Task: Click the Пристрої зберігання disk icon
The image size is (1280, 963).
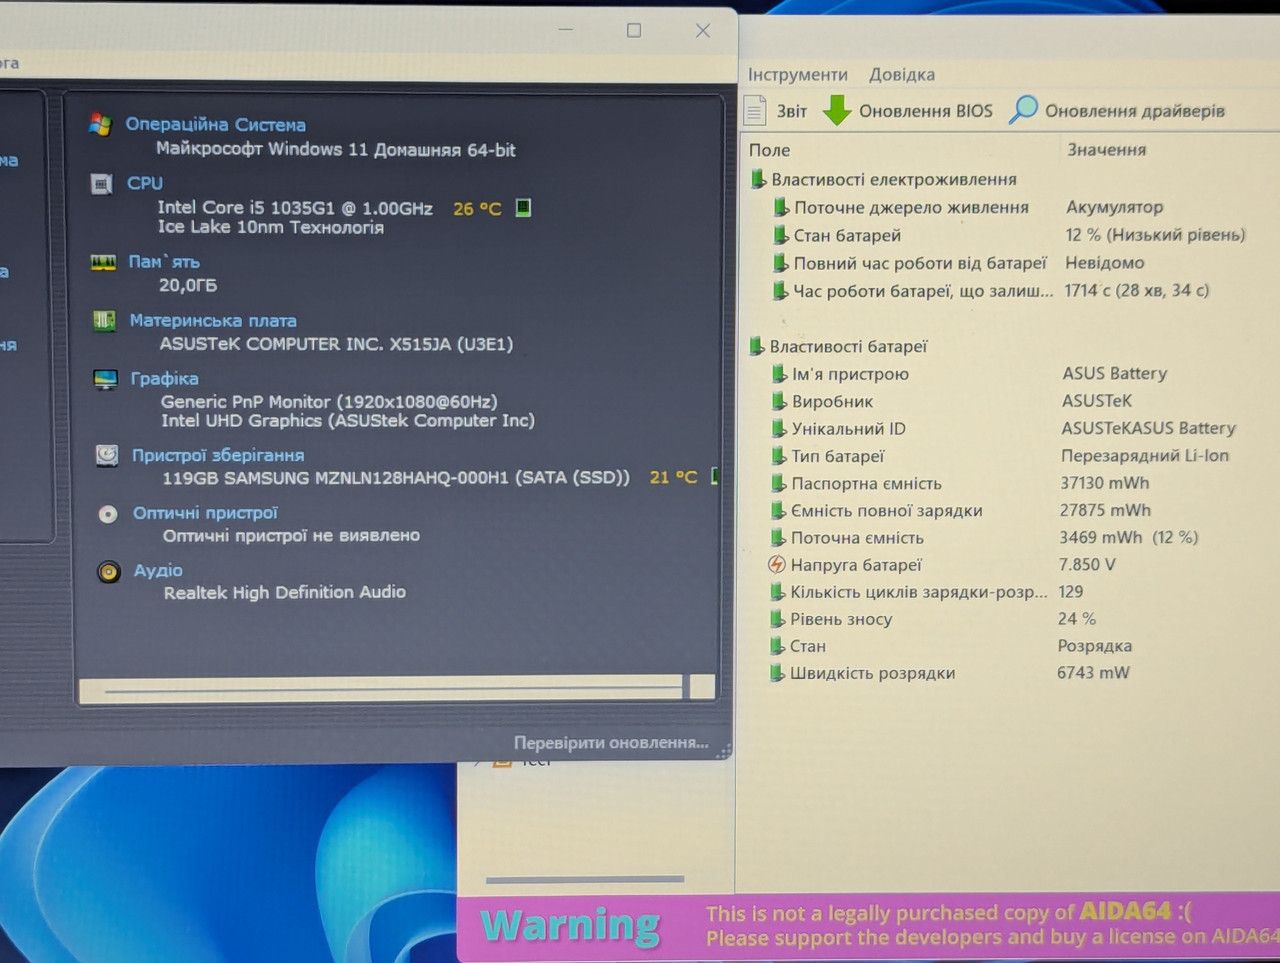Action: pos(107,456)
